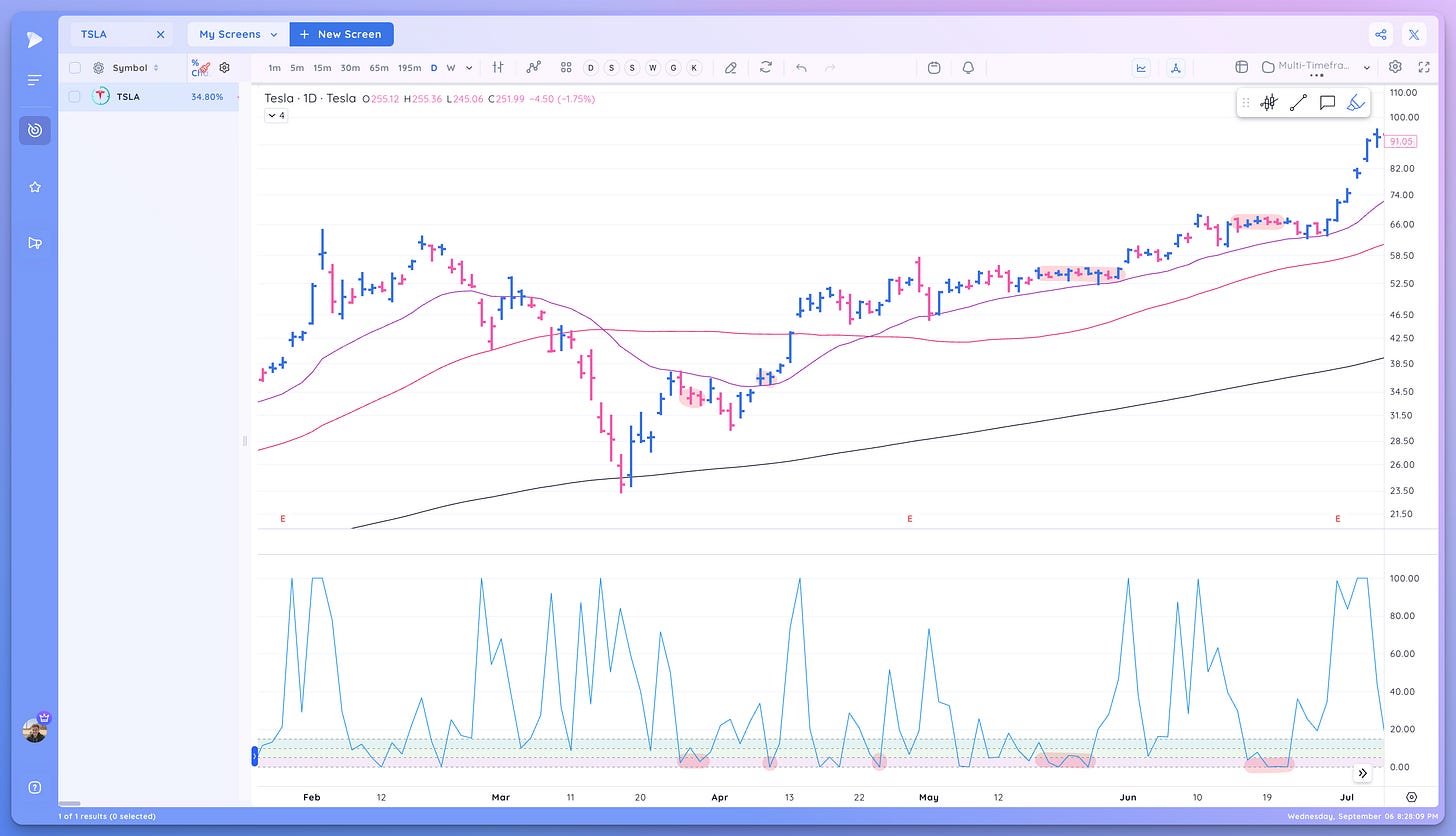
Task: Open the comment bubble tool on the chart
Action: coord(1328,102)
